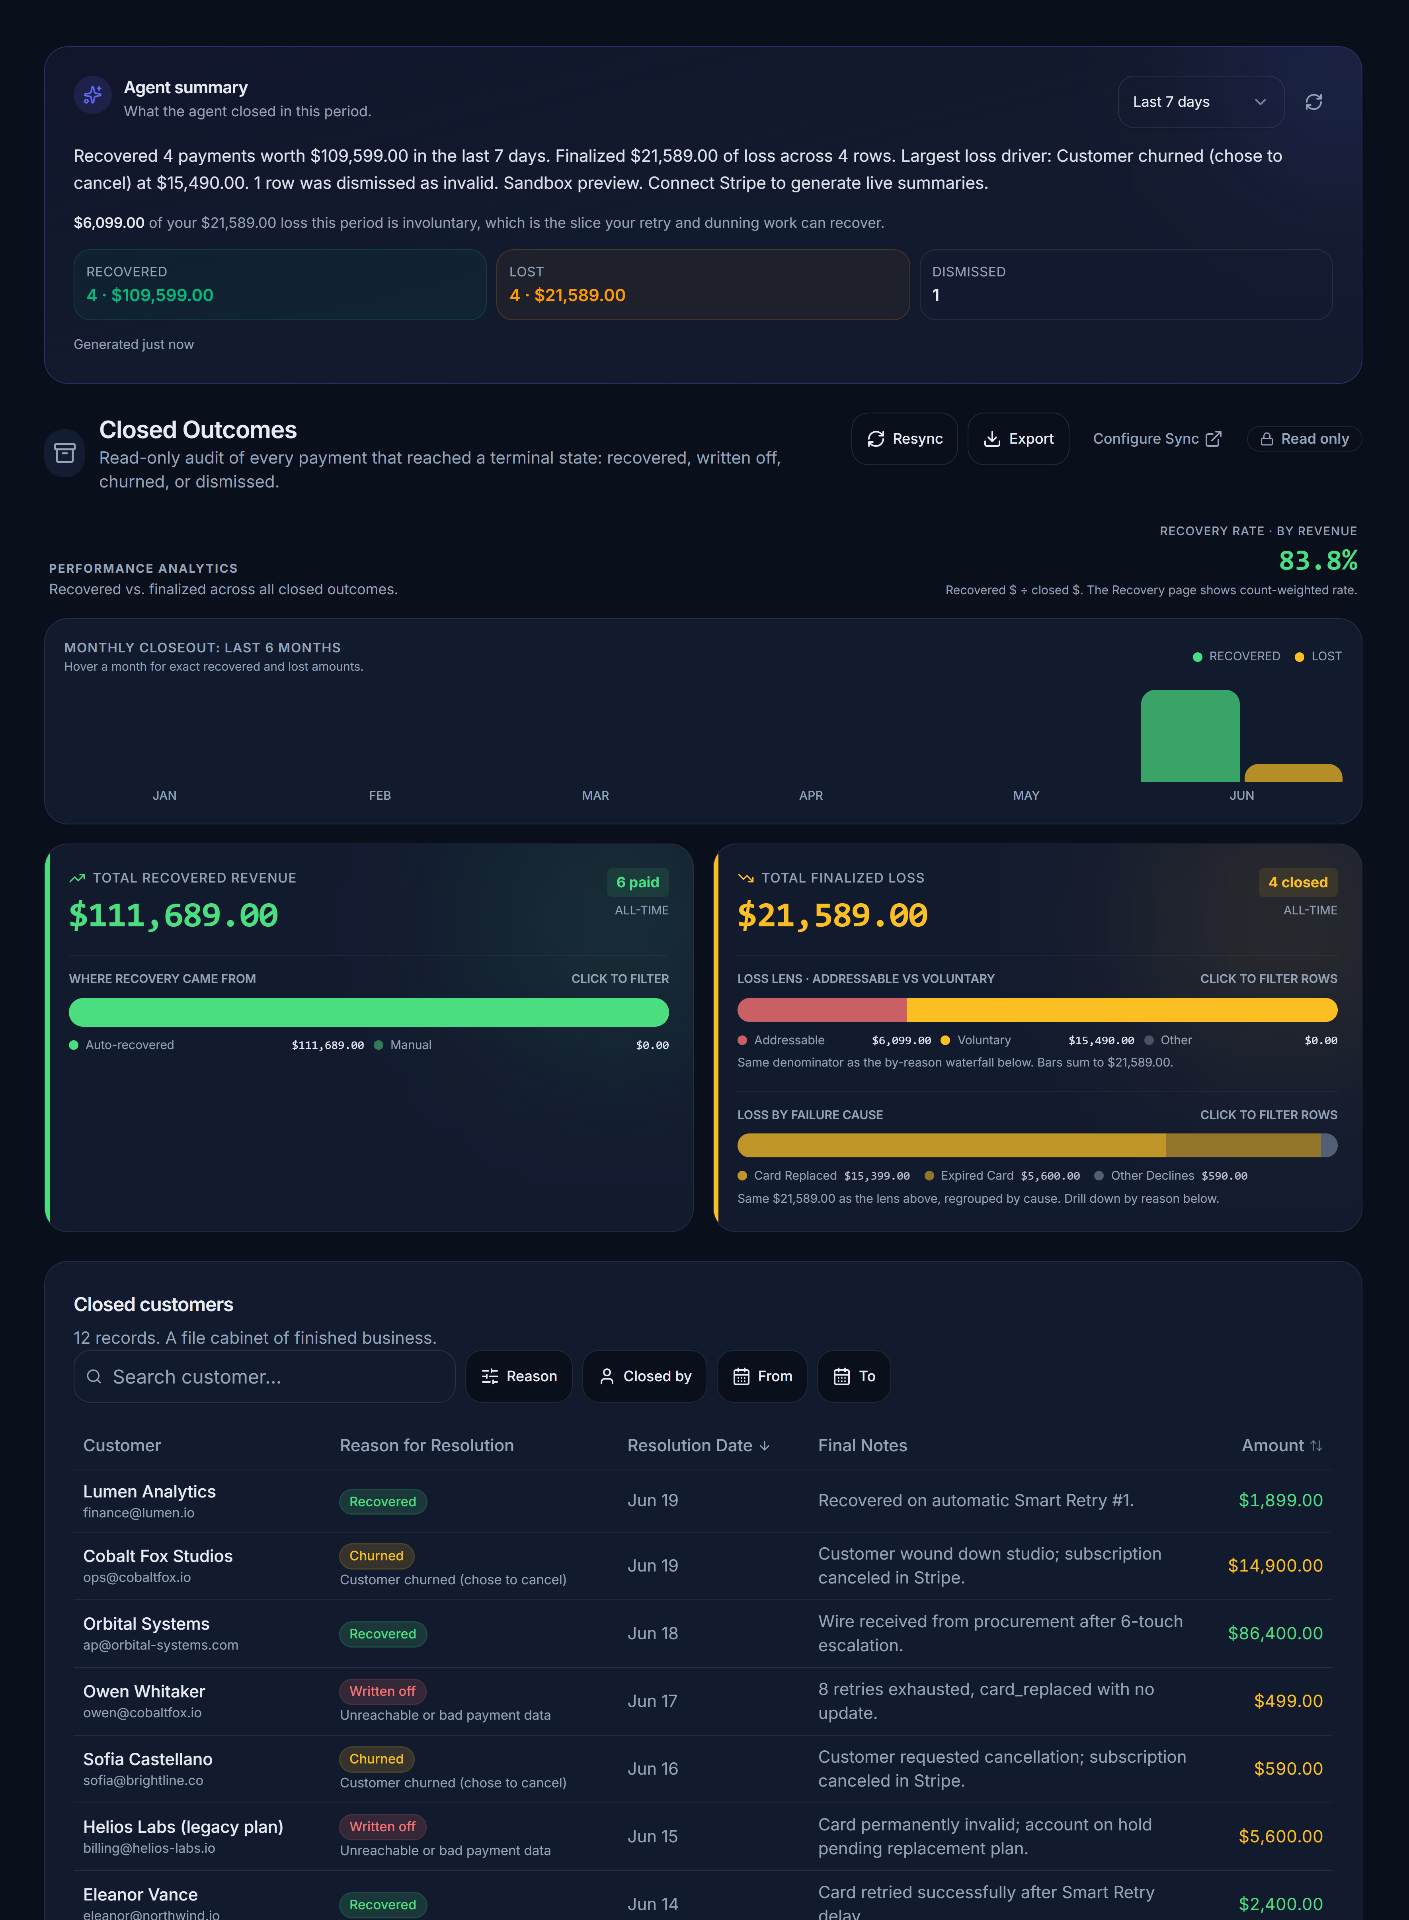Click the finance@lumen.io email
This screenshot has height=1920, width=1409.
click(x=139, y=1513)
